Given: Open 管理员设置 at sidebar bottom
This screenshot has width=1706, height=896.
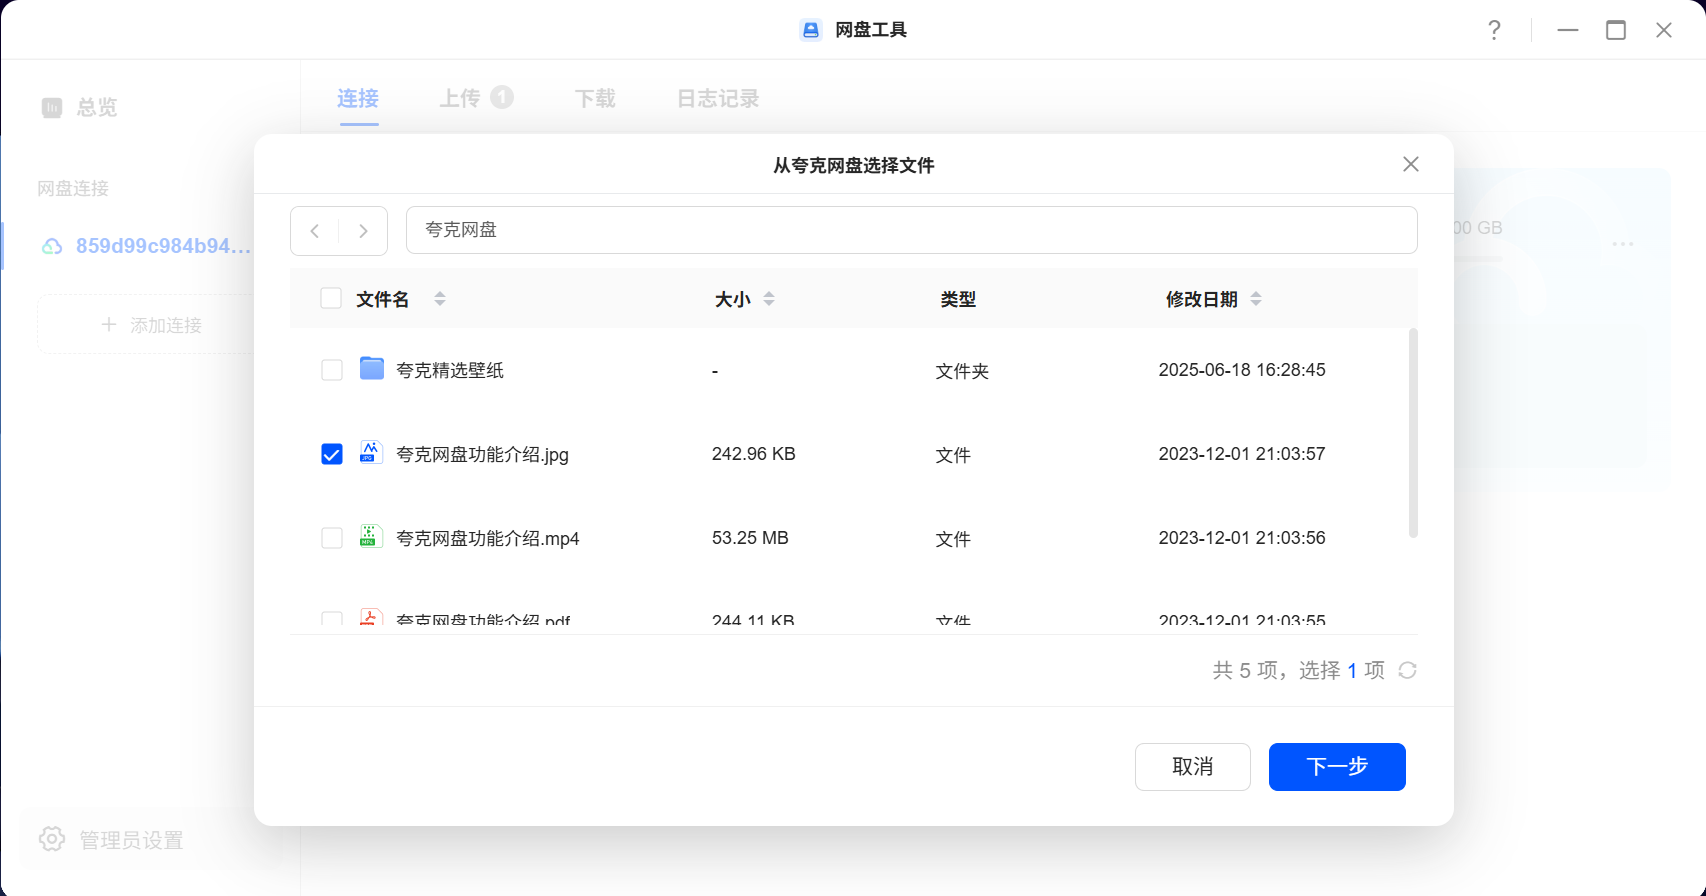Looking at the screenshot, I should click(x=131, y=840).
